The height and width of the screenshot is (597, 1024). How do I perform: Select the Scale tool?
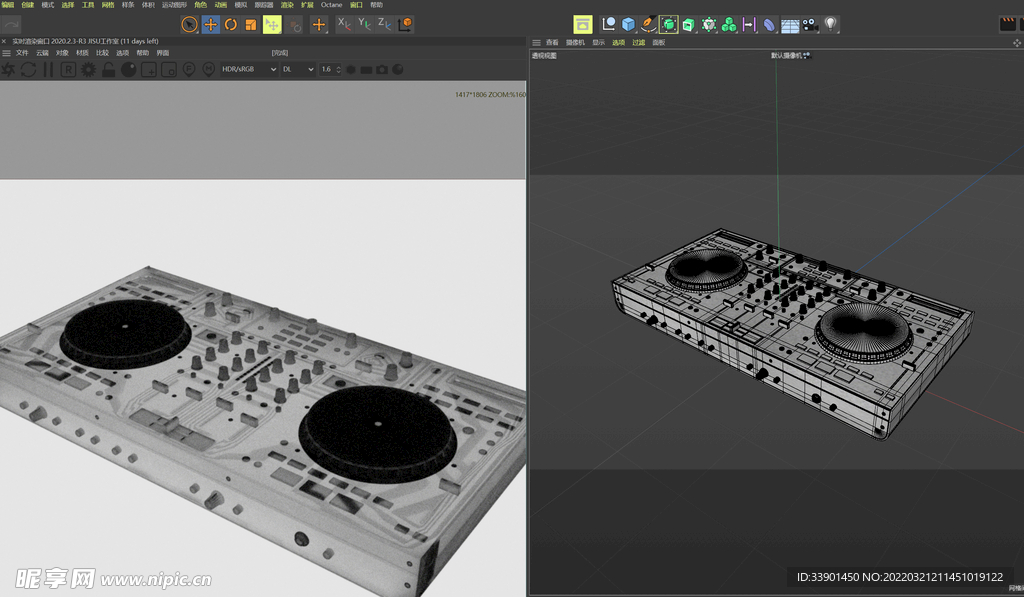(250, 24)
